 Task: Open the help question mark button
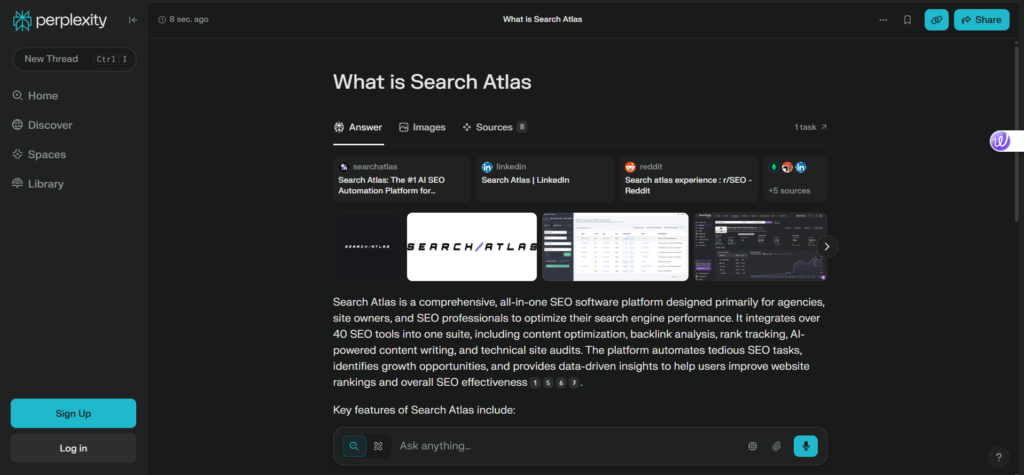tap(998, 457)
